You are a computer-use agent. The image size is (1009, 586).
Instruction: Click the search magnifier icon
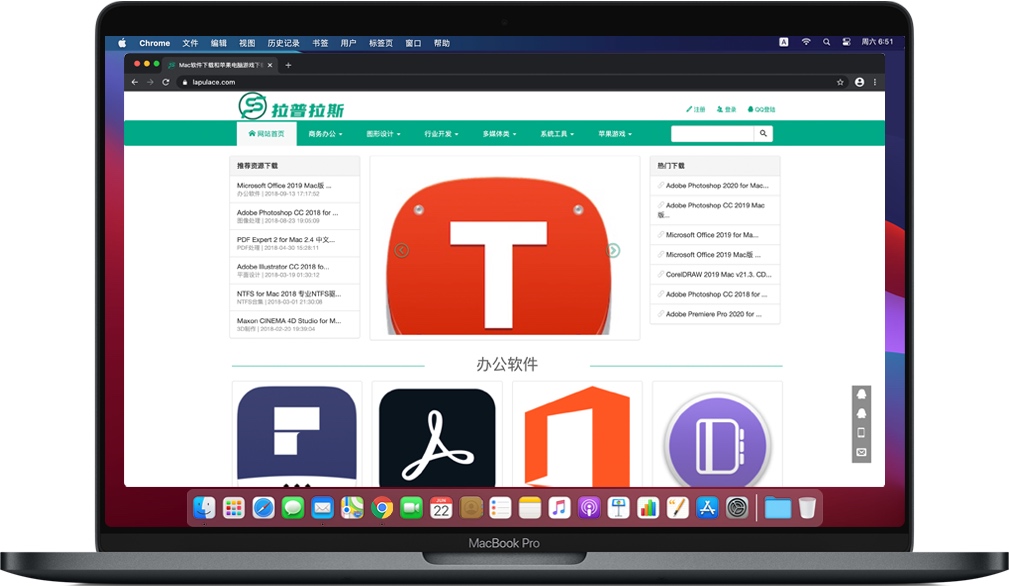(763, 133)
